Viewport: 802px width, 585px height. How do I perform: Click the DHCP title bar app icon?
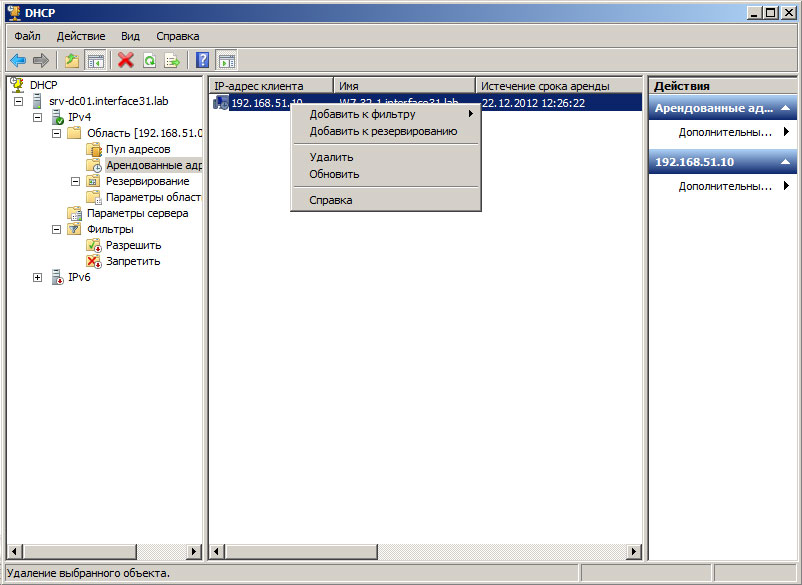[14, 12]
